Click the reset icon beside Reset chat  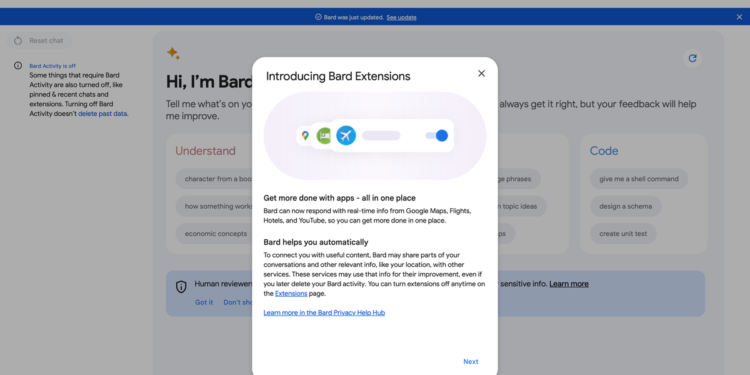18,41
